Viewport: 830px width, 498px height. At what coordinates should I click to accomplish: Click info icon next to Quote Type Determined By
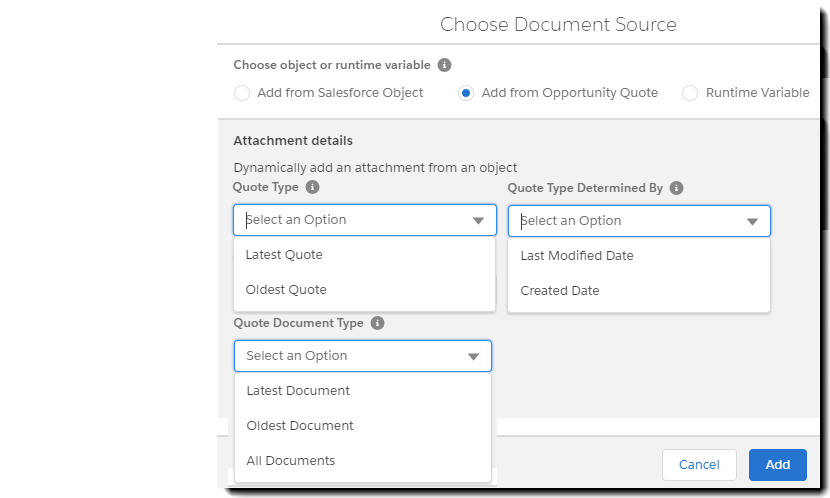(x=677, y=188)
